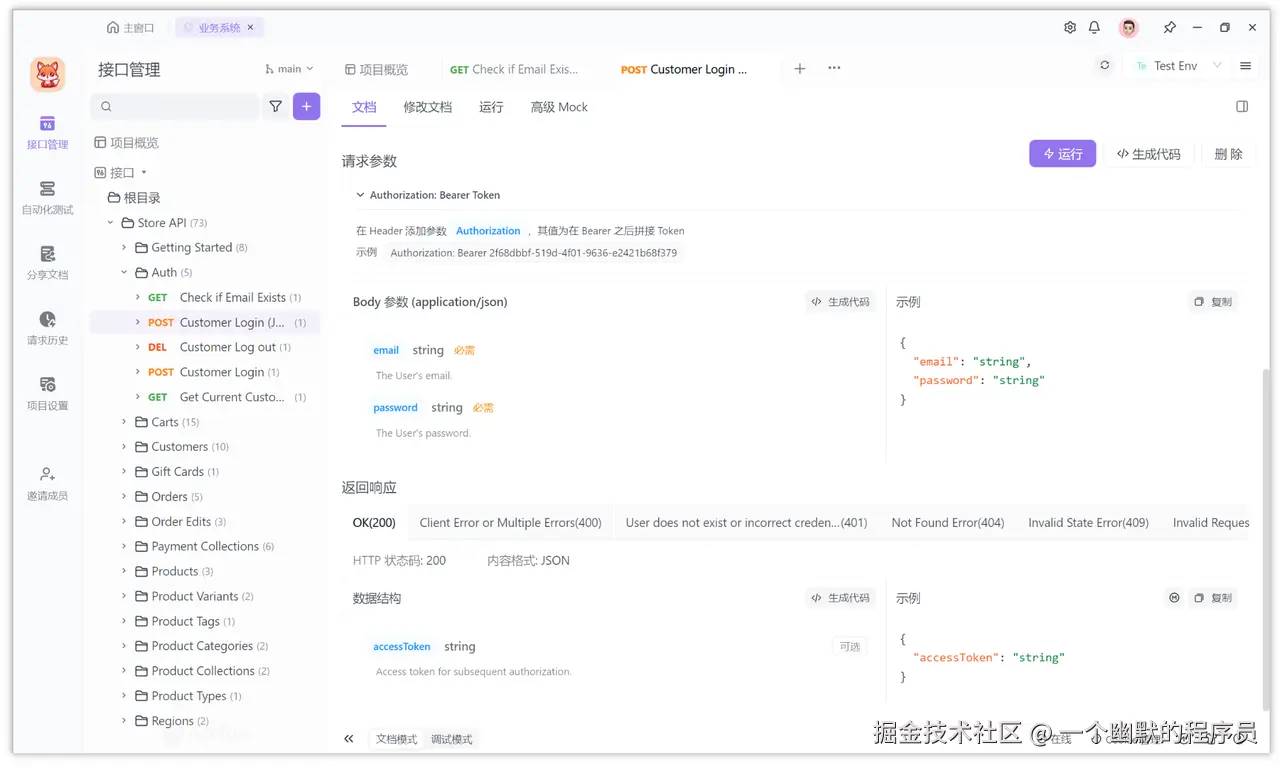This screenshot has width=1280, height=768.
Task: Switch to 调试模式 at the bottom
Action: click(x=450, y=739)
